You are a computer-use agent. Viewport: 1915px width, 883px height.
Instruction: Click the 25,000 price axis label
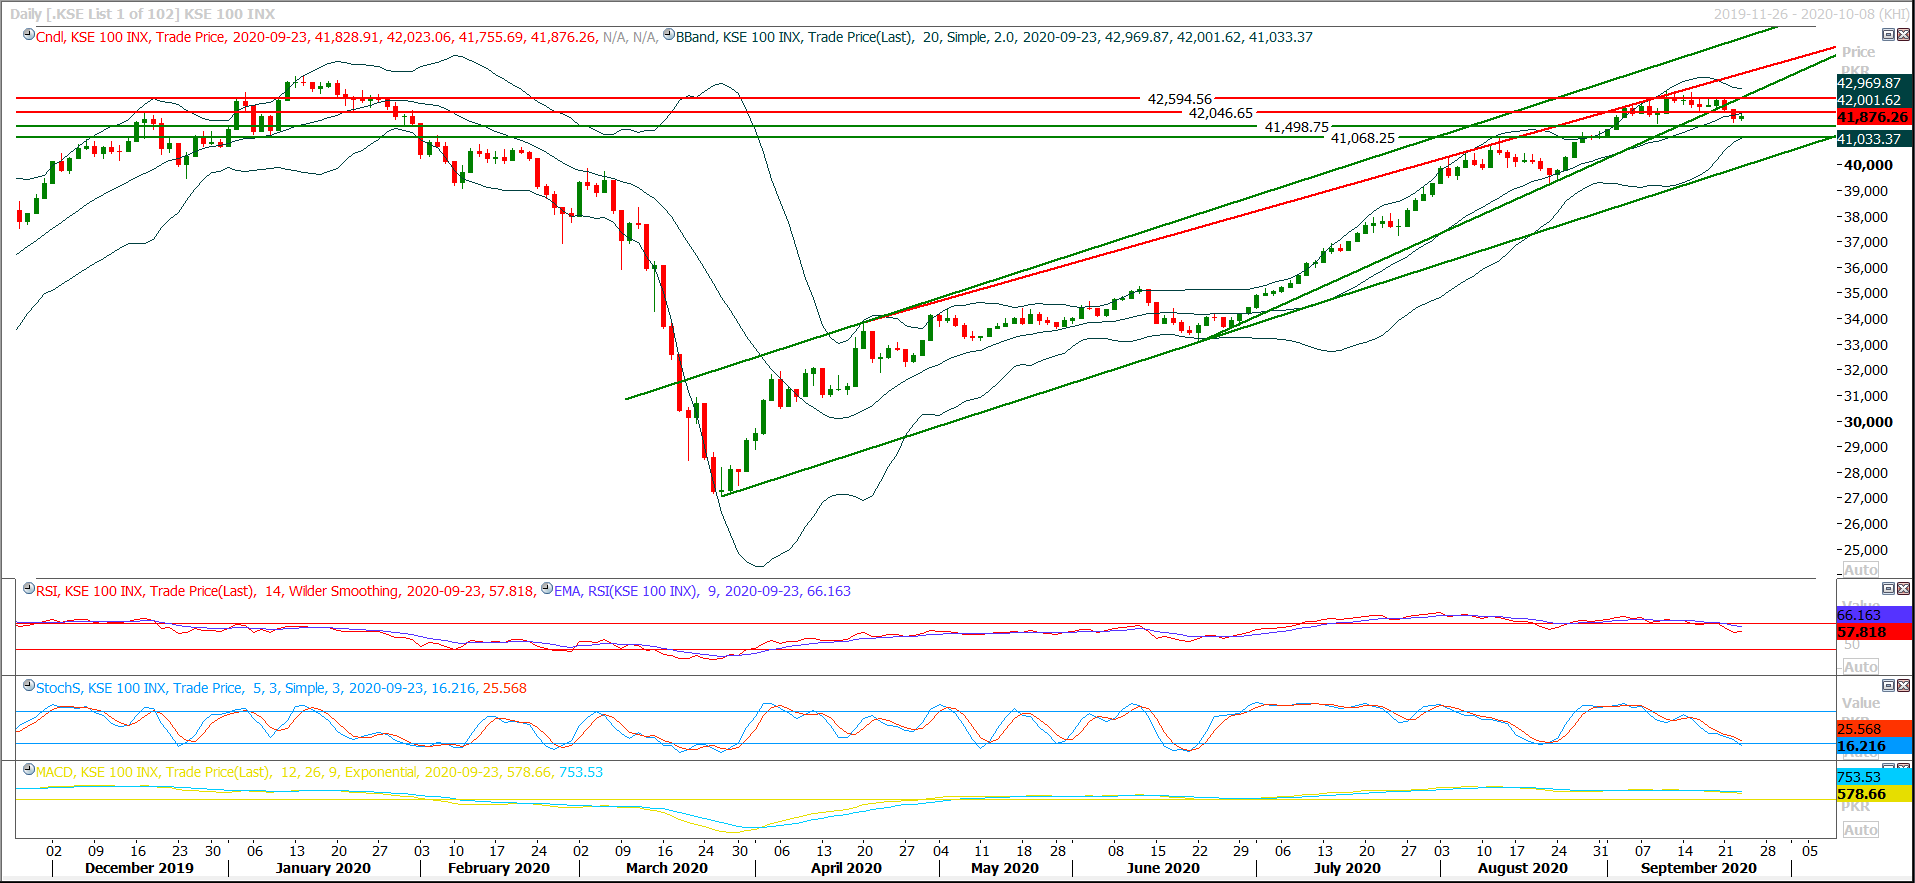1866,550
